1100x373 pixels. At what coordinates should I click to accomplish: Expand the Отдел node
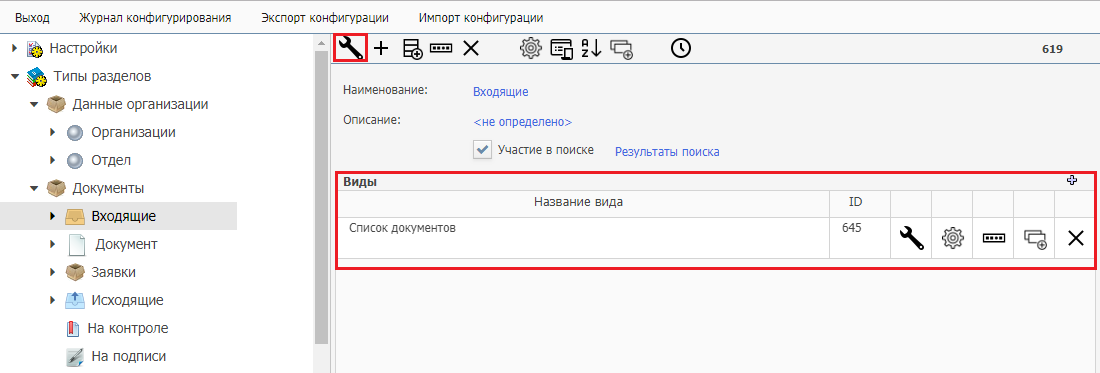[53, 161]
